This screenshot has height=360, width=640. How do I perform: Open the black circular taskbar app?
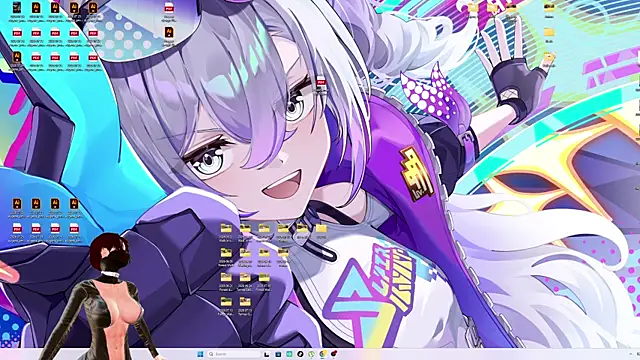300,354
